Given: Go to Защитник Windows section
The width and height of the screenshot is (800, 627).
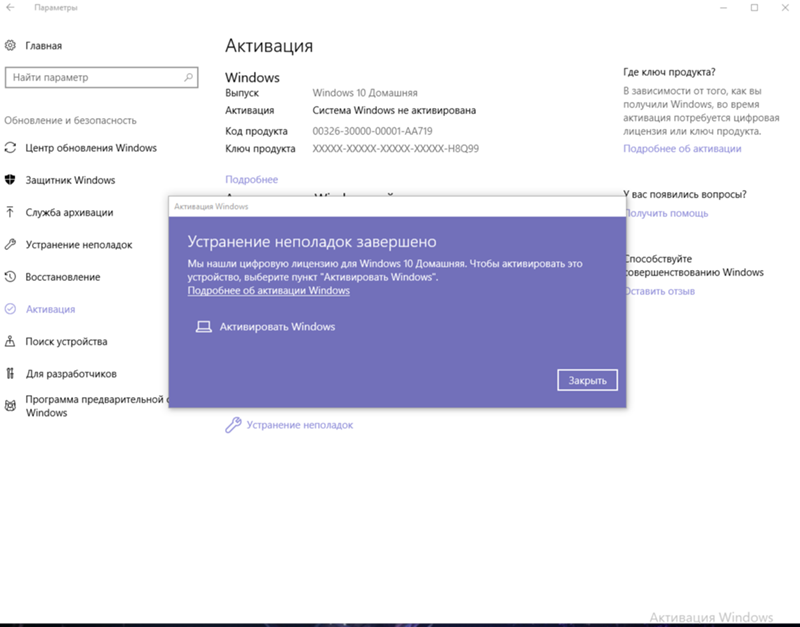Looking at the screenshot, I should click(x=70, y=180).
